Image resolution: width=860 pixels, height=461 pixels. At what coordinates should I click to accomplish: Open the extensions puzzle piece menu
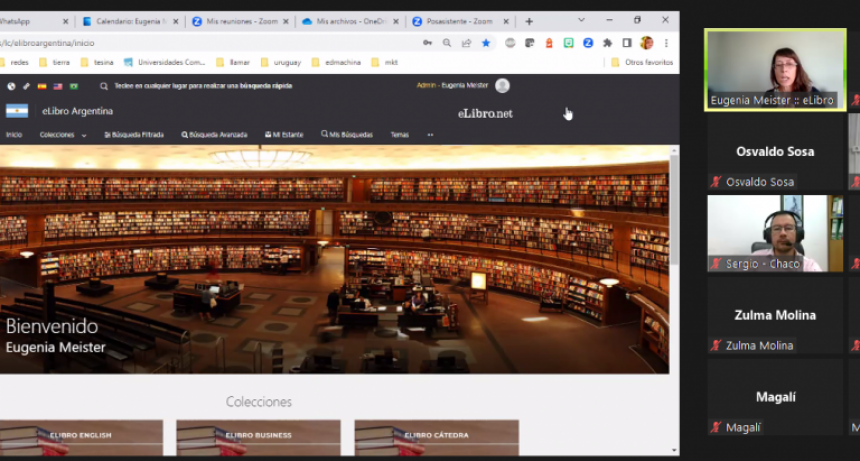(608, 43)
